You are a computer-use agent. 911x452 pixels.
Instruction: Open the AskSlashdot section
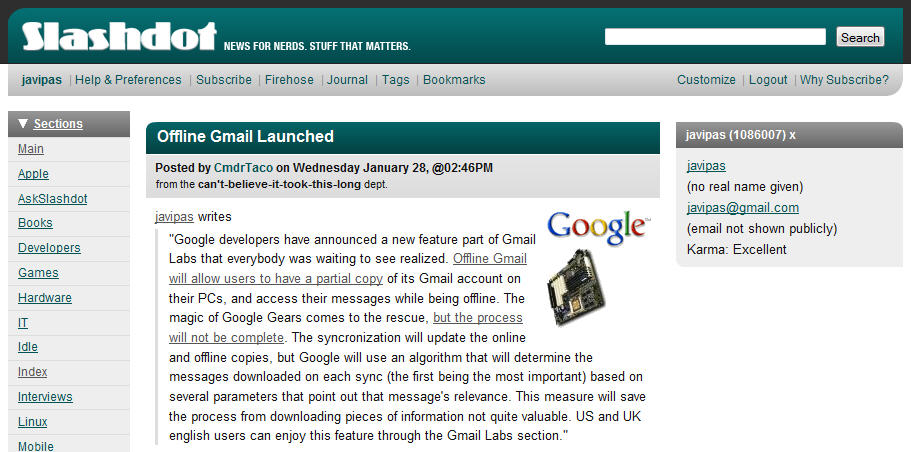tap(52, 199)
